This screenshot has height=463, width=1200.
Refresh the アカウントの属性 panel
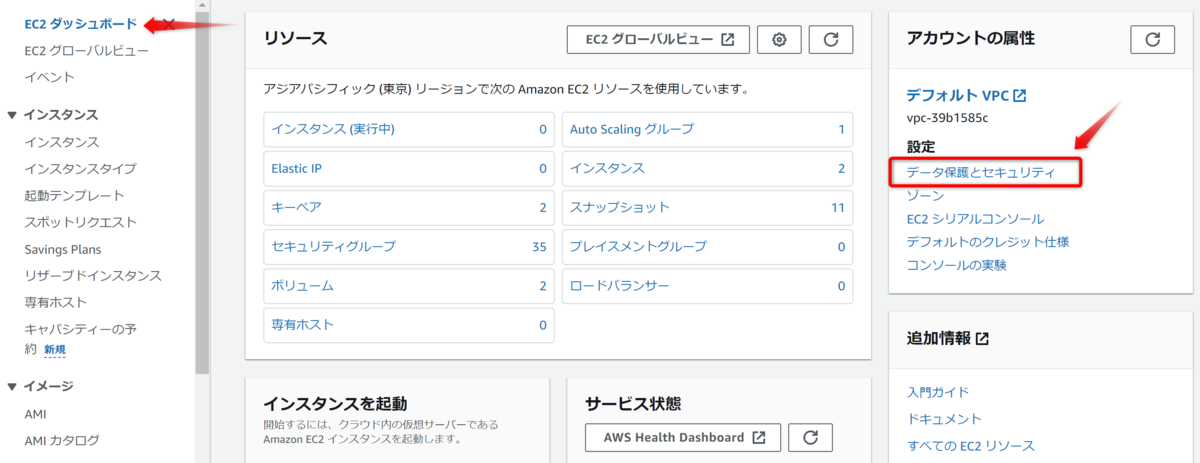point(1153,39)
